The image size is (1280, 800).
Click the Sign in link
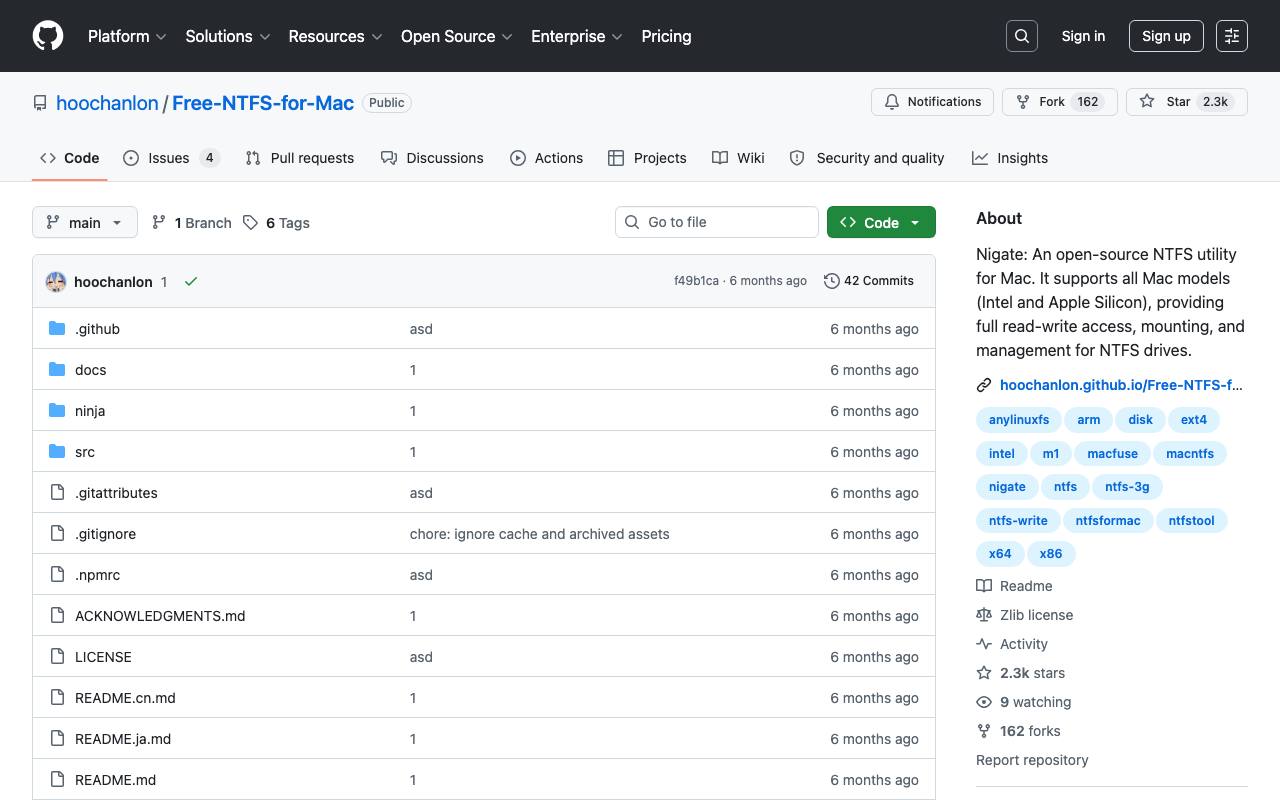(1083, 36)
